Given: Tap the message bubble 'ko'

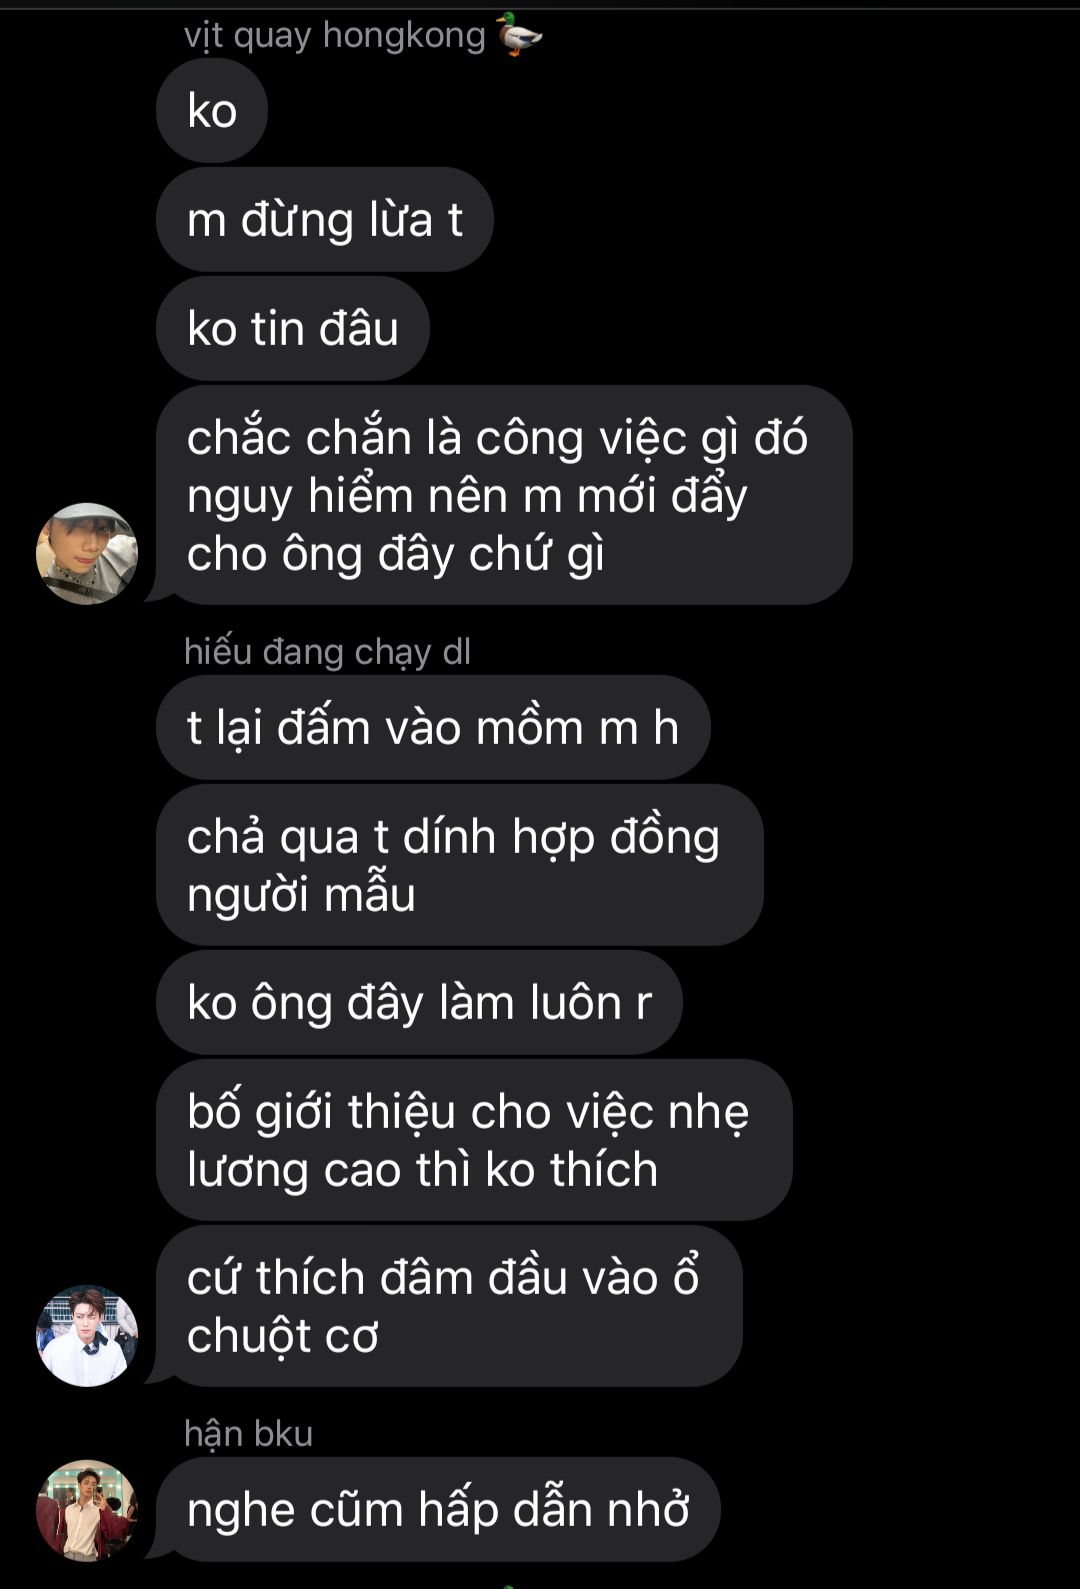Looking at the screenshot, I should 212,111.
